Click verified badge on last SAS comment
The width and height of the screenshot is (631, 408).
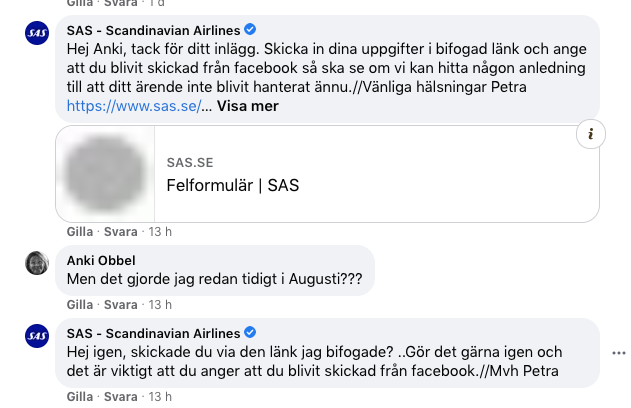tap(250, 333)
